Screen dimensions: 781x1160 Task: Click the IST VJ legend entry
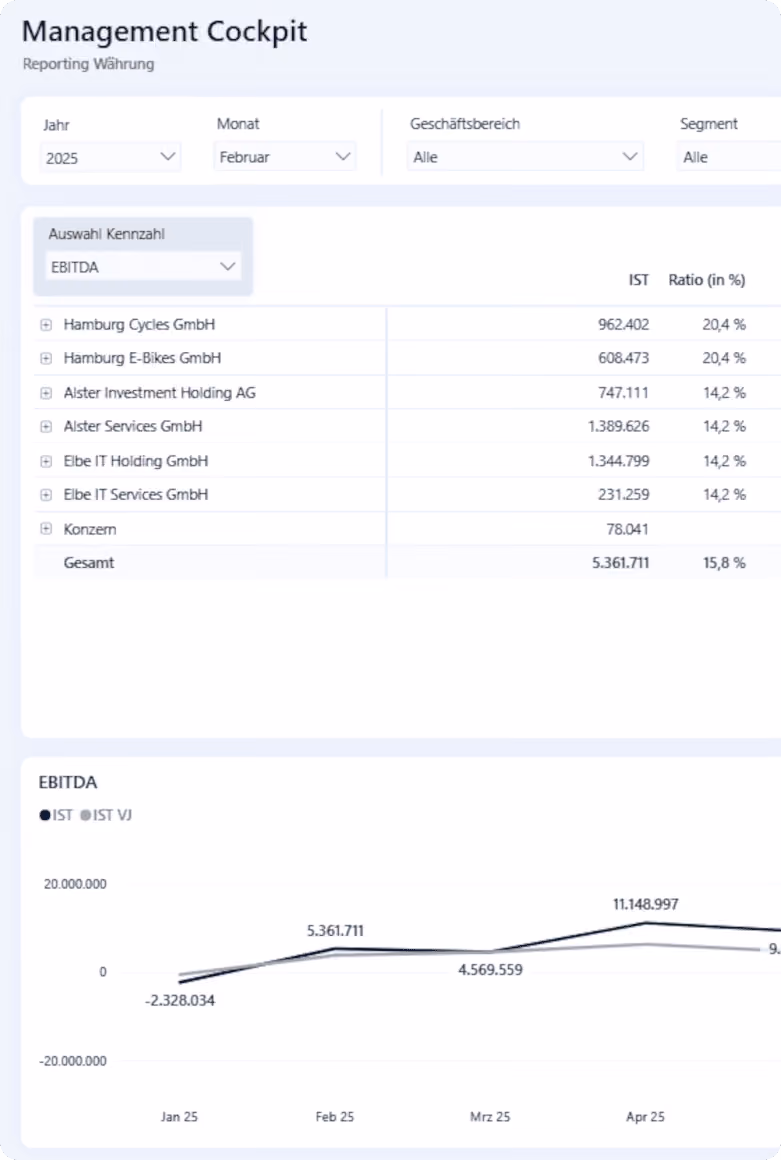pyautogui.click(x=106, y=815)
